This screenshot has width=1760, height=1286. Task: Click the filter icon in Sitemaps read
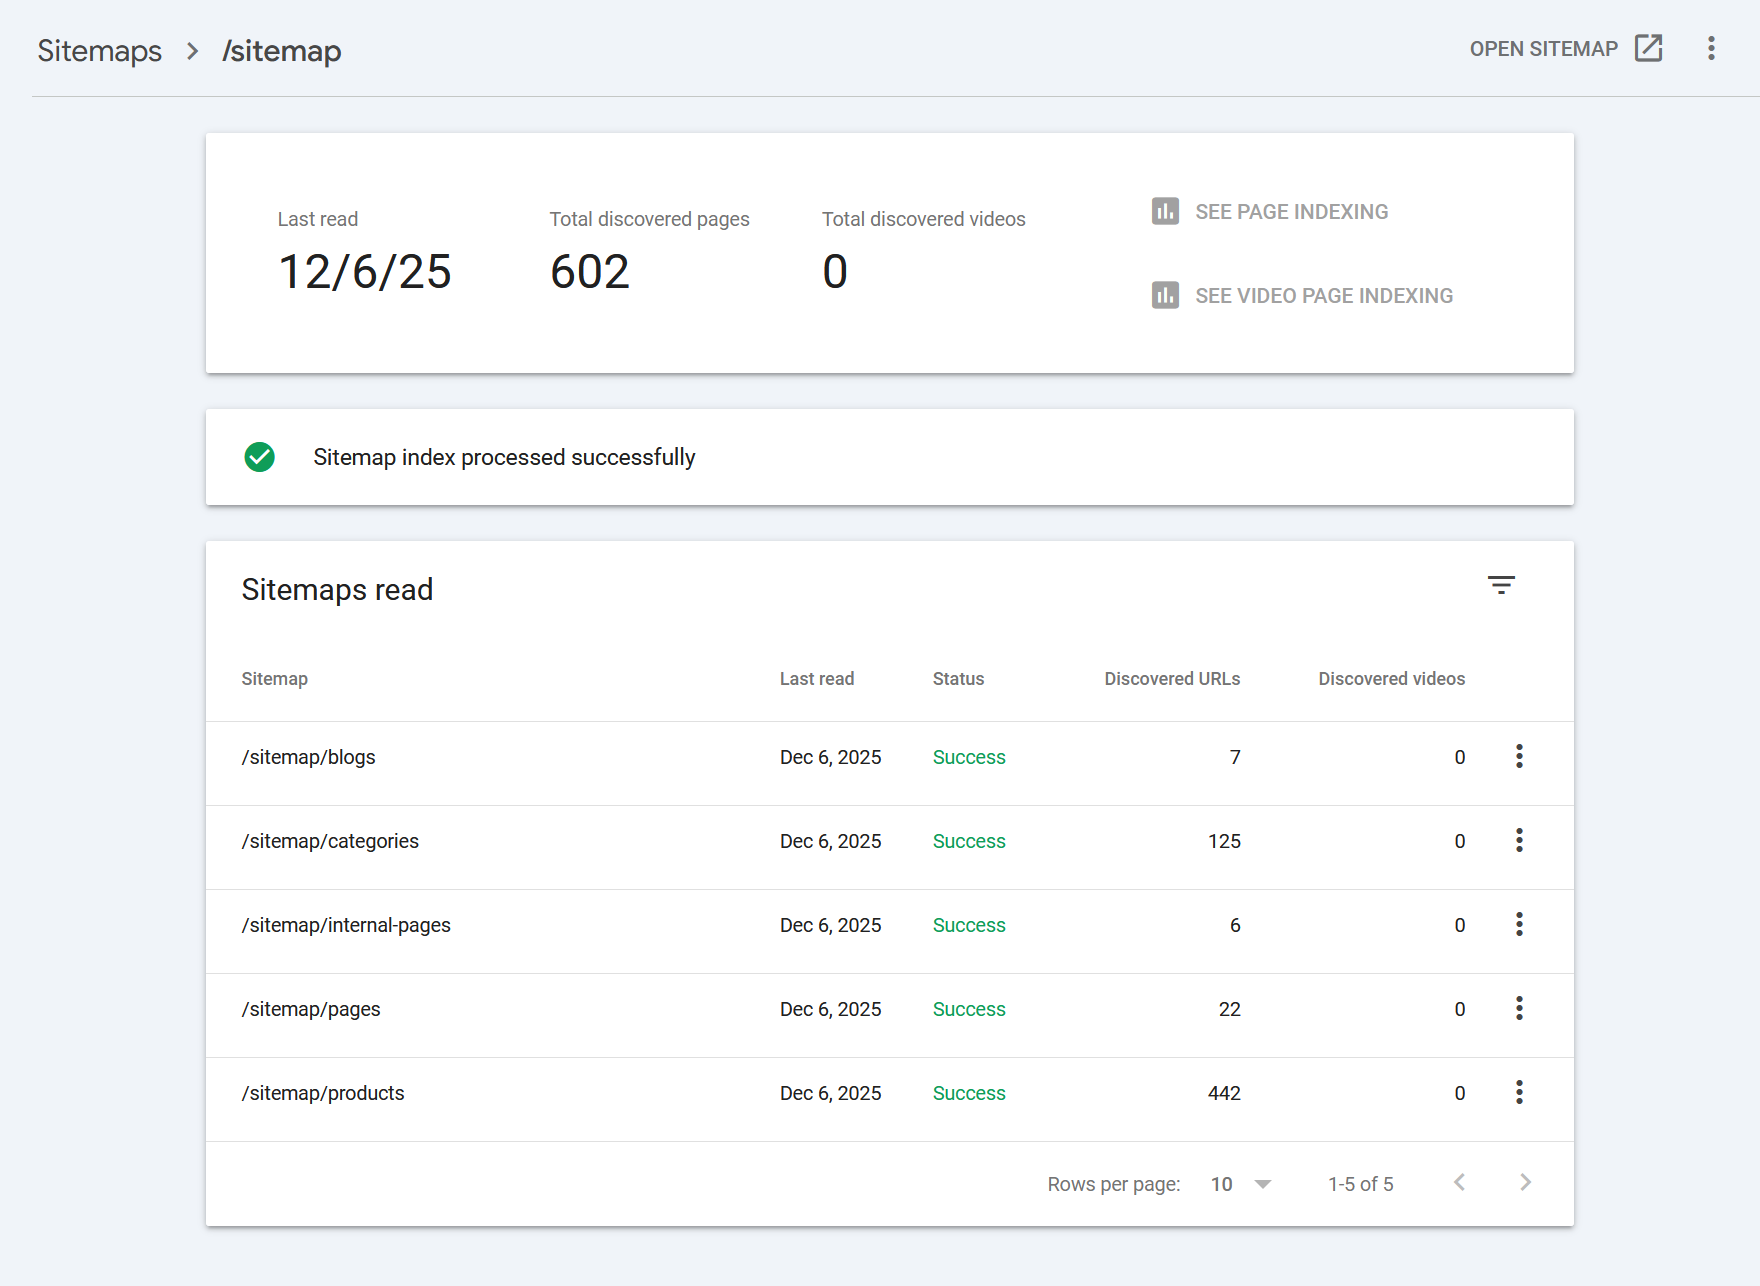coord(1500,586)
